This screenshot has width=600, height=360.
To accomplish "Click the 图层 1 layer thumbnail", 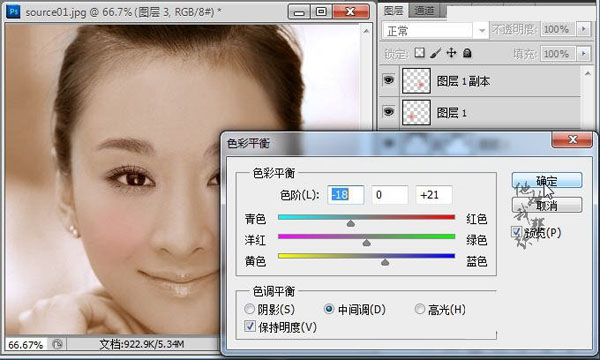I will click(416, 112).
